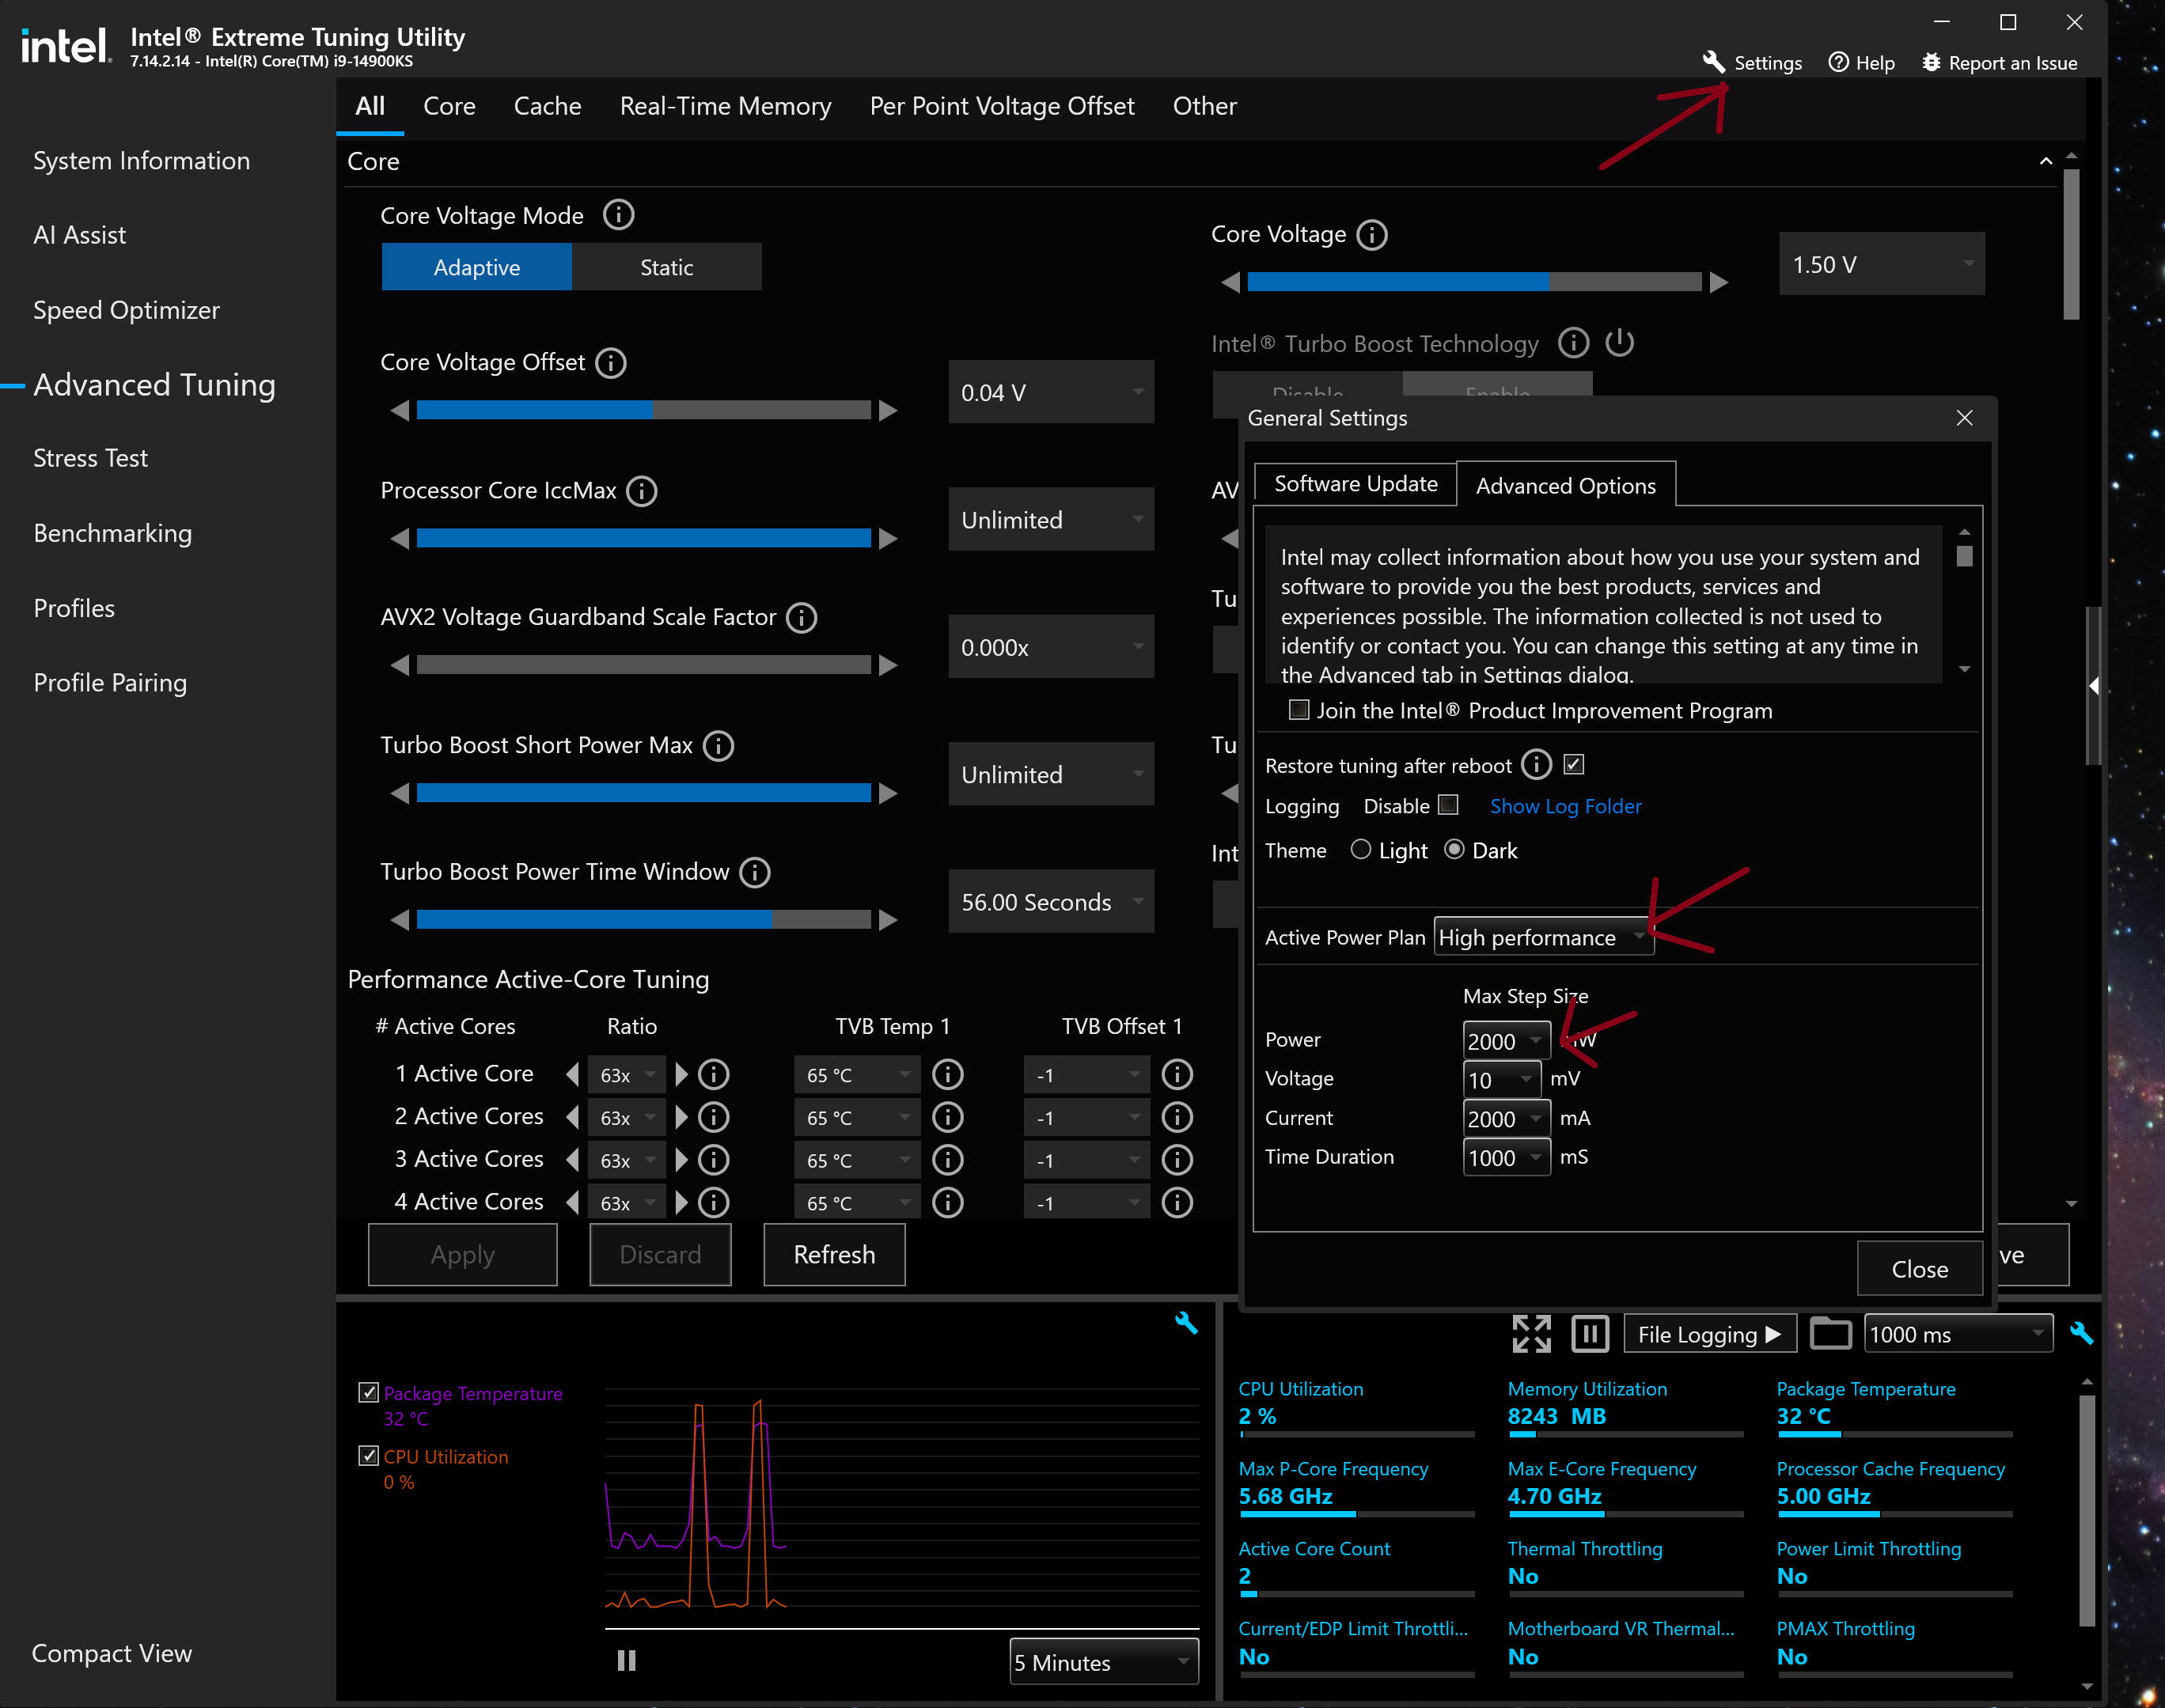This screenshot has height=1708, width=2165.
Task: Click the Core Voltage slider track
Action: point(1474,282)
